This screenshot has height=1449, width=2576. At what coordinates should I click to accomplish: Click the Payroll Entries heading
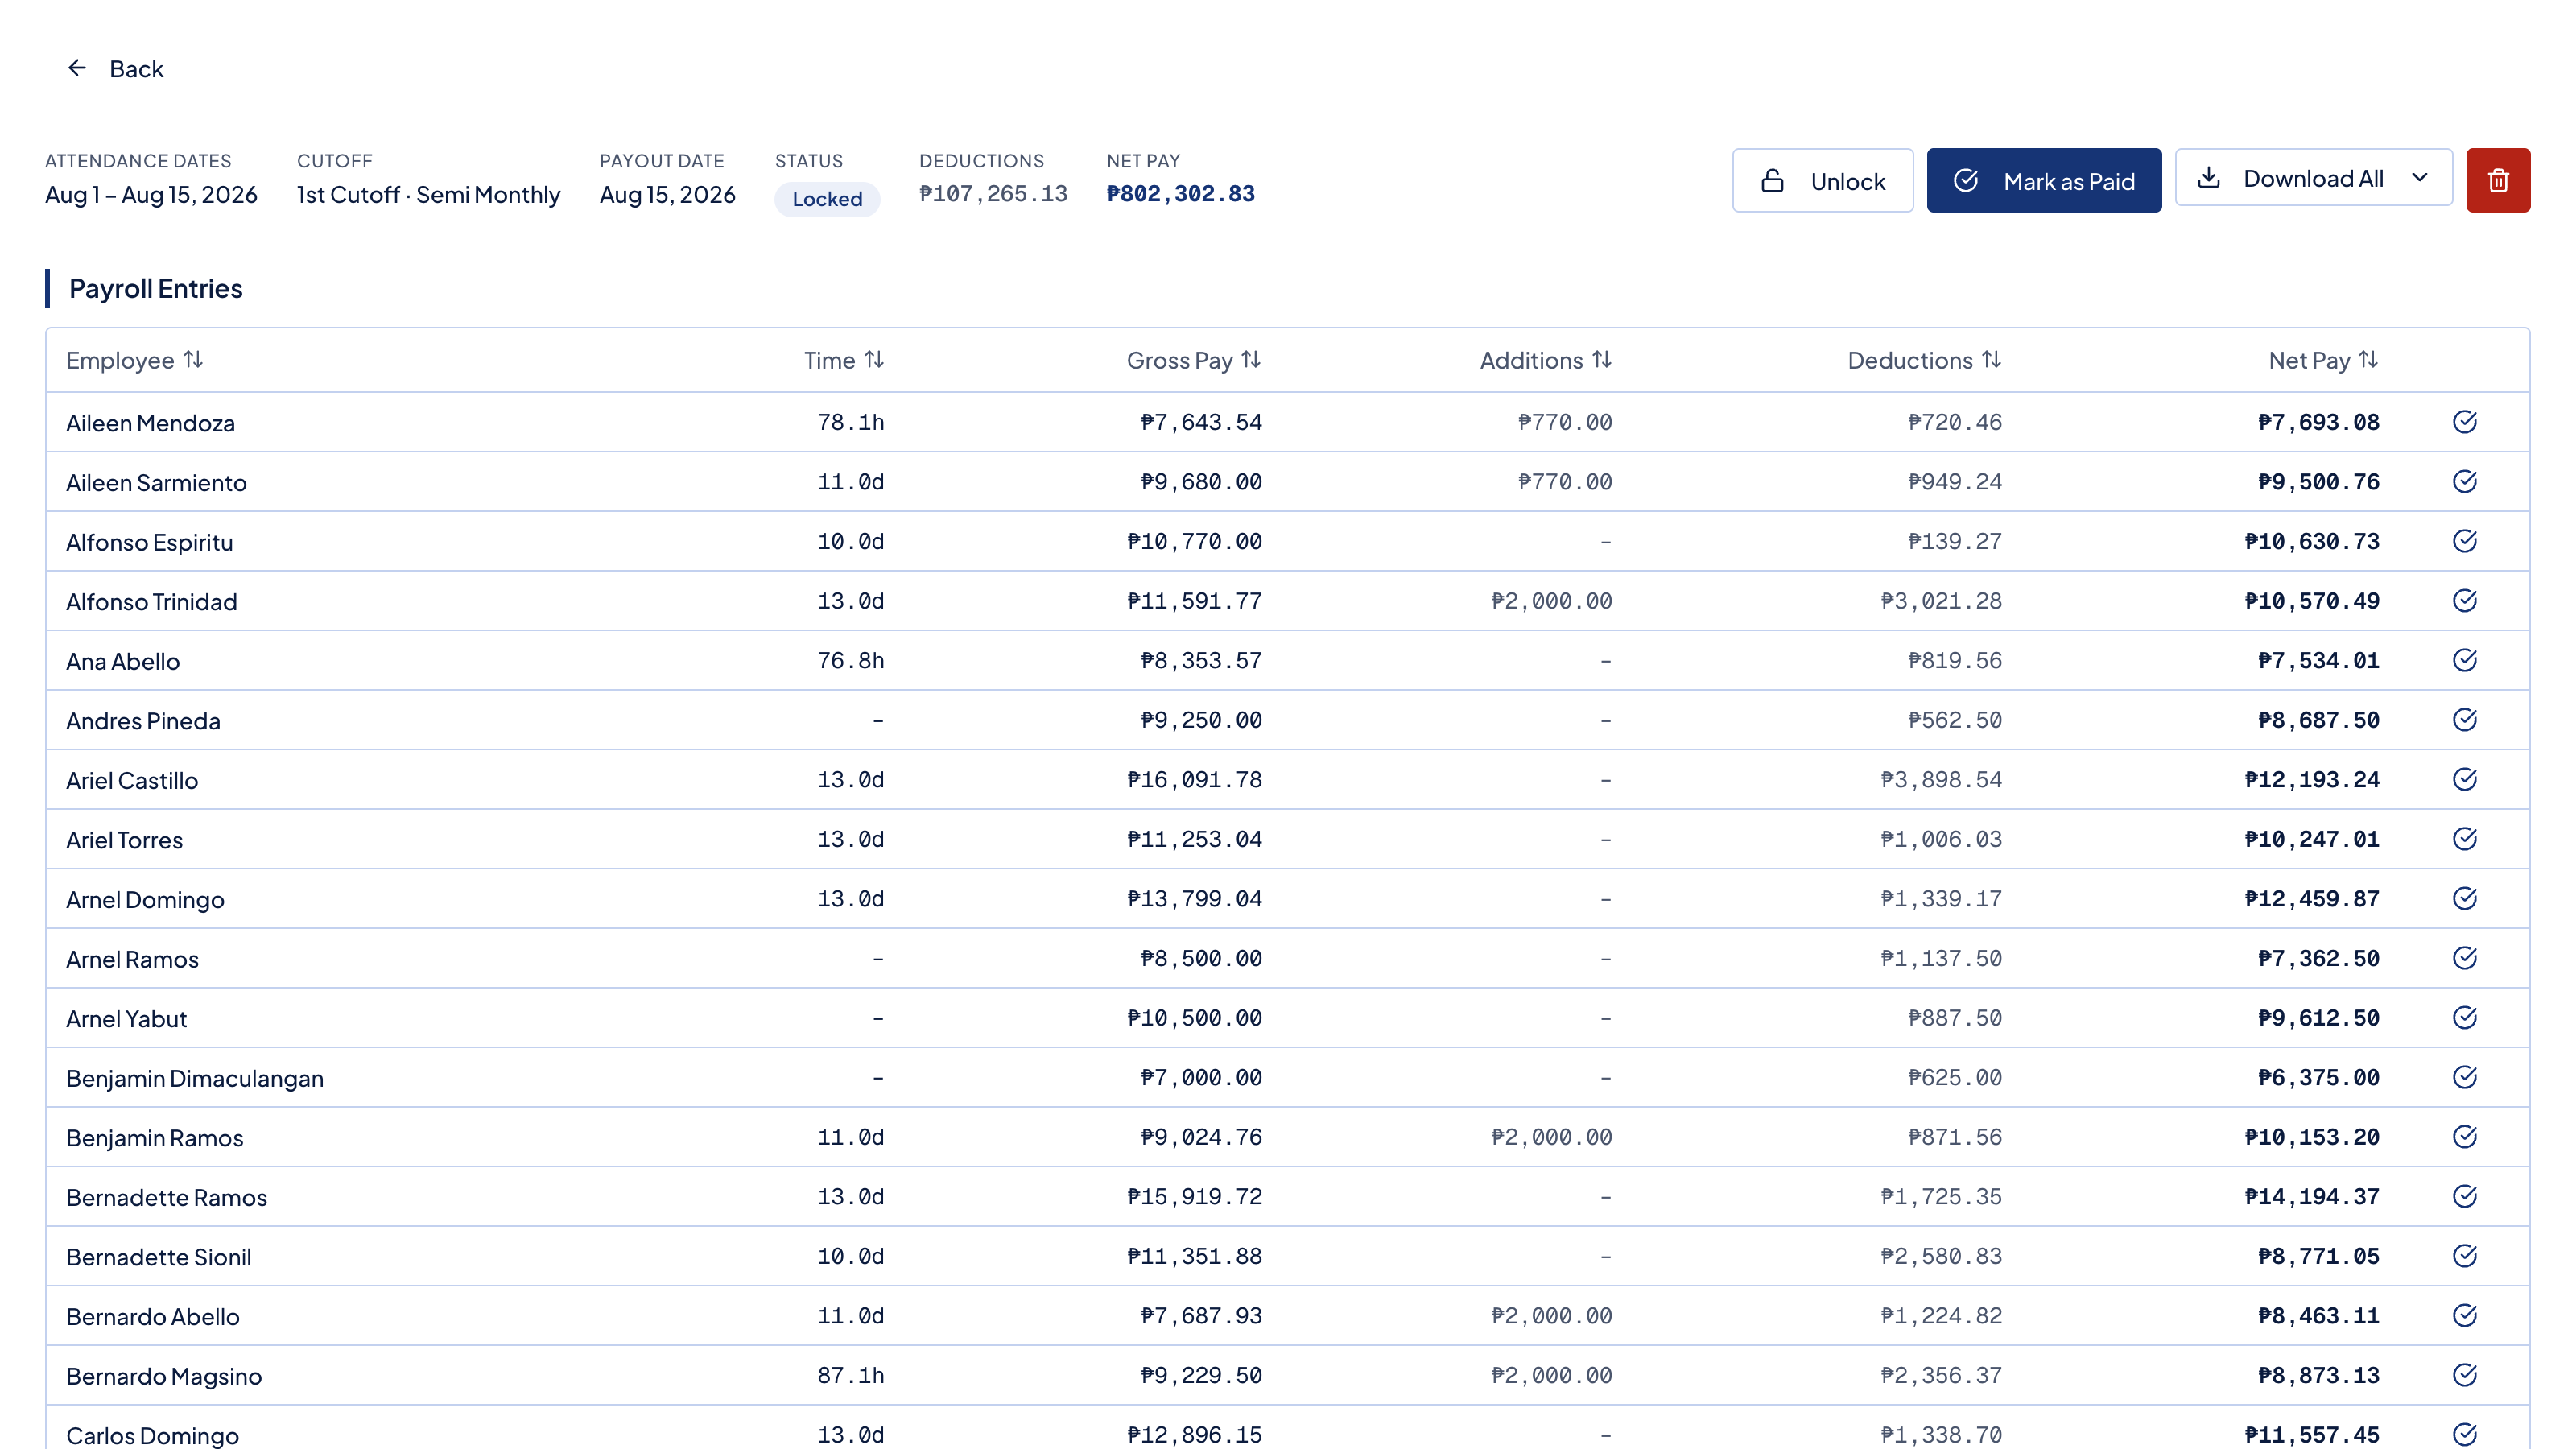(x=156, y=289)
